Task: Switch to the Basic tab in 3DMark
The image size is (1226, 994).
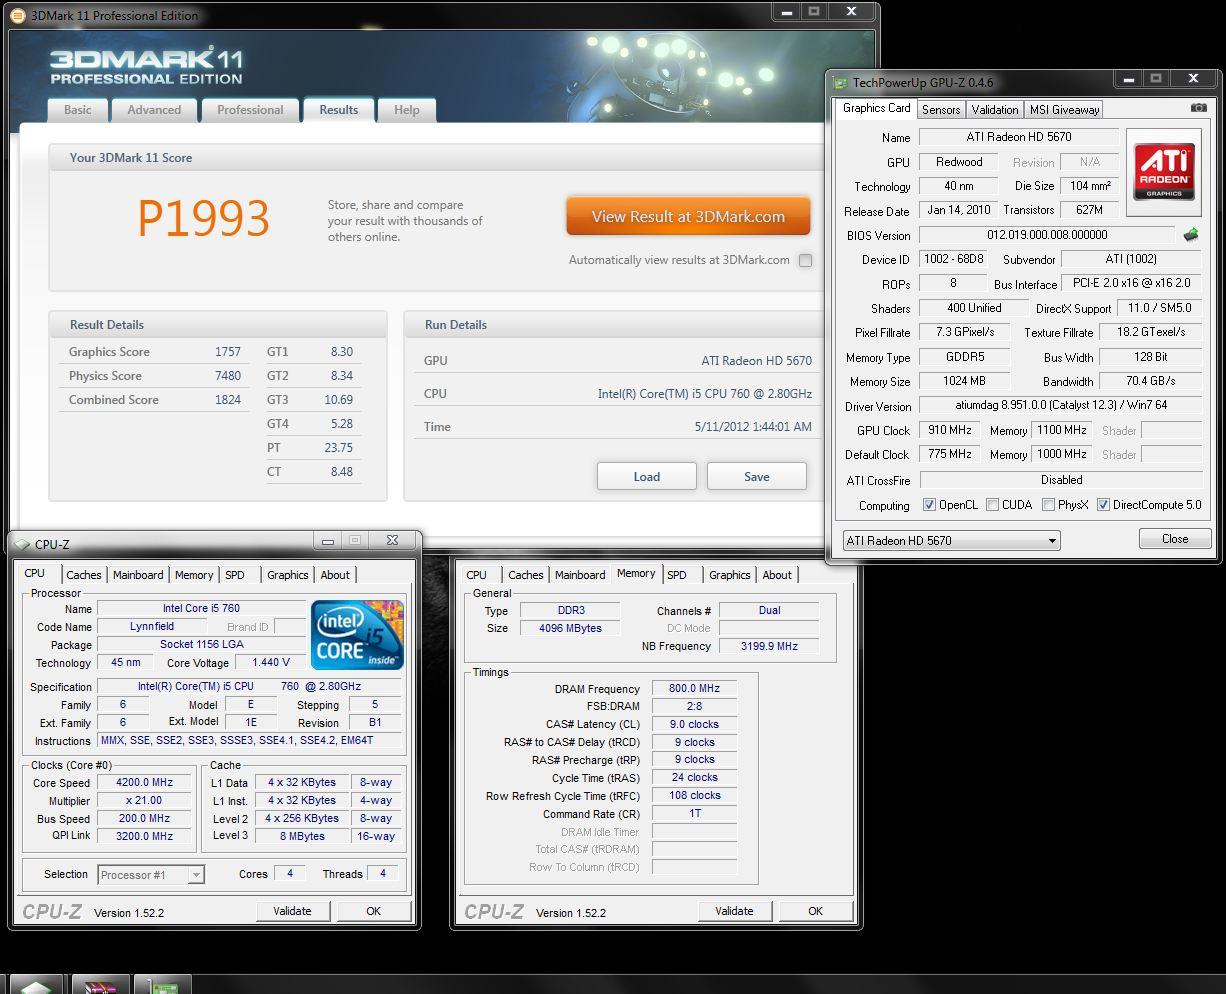Action: [77, 110]
